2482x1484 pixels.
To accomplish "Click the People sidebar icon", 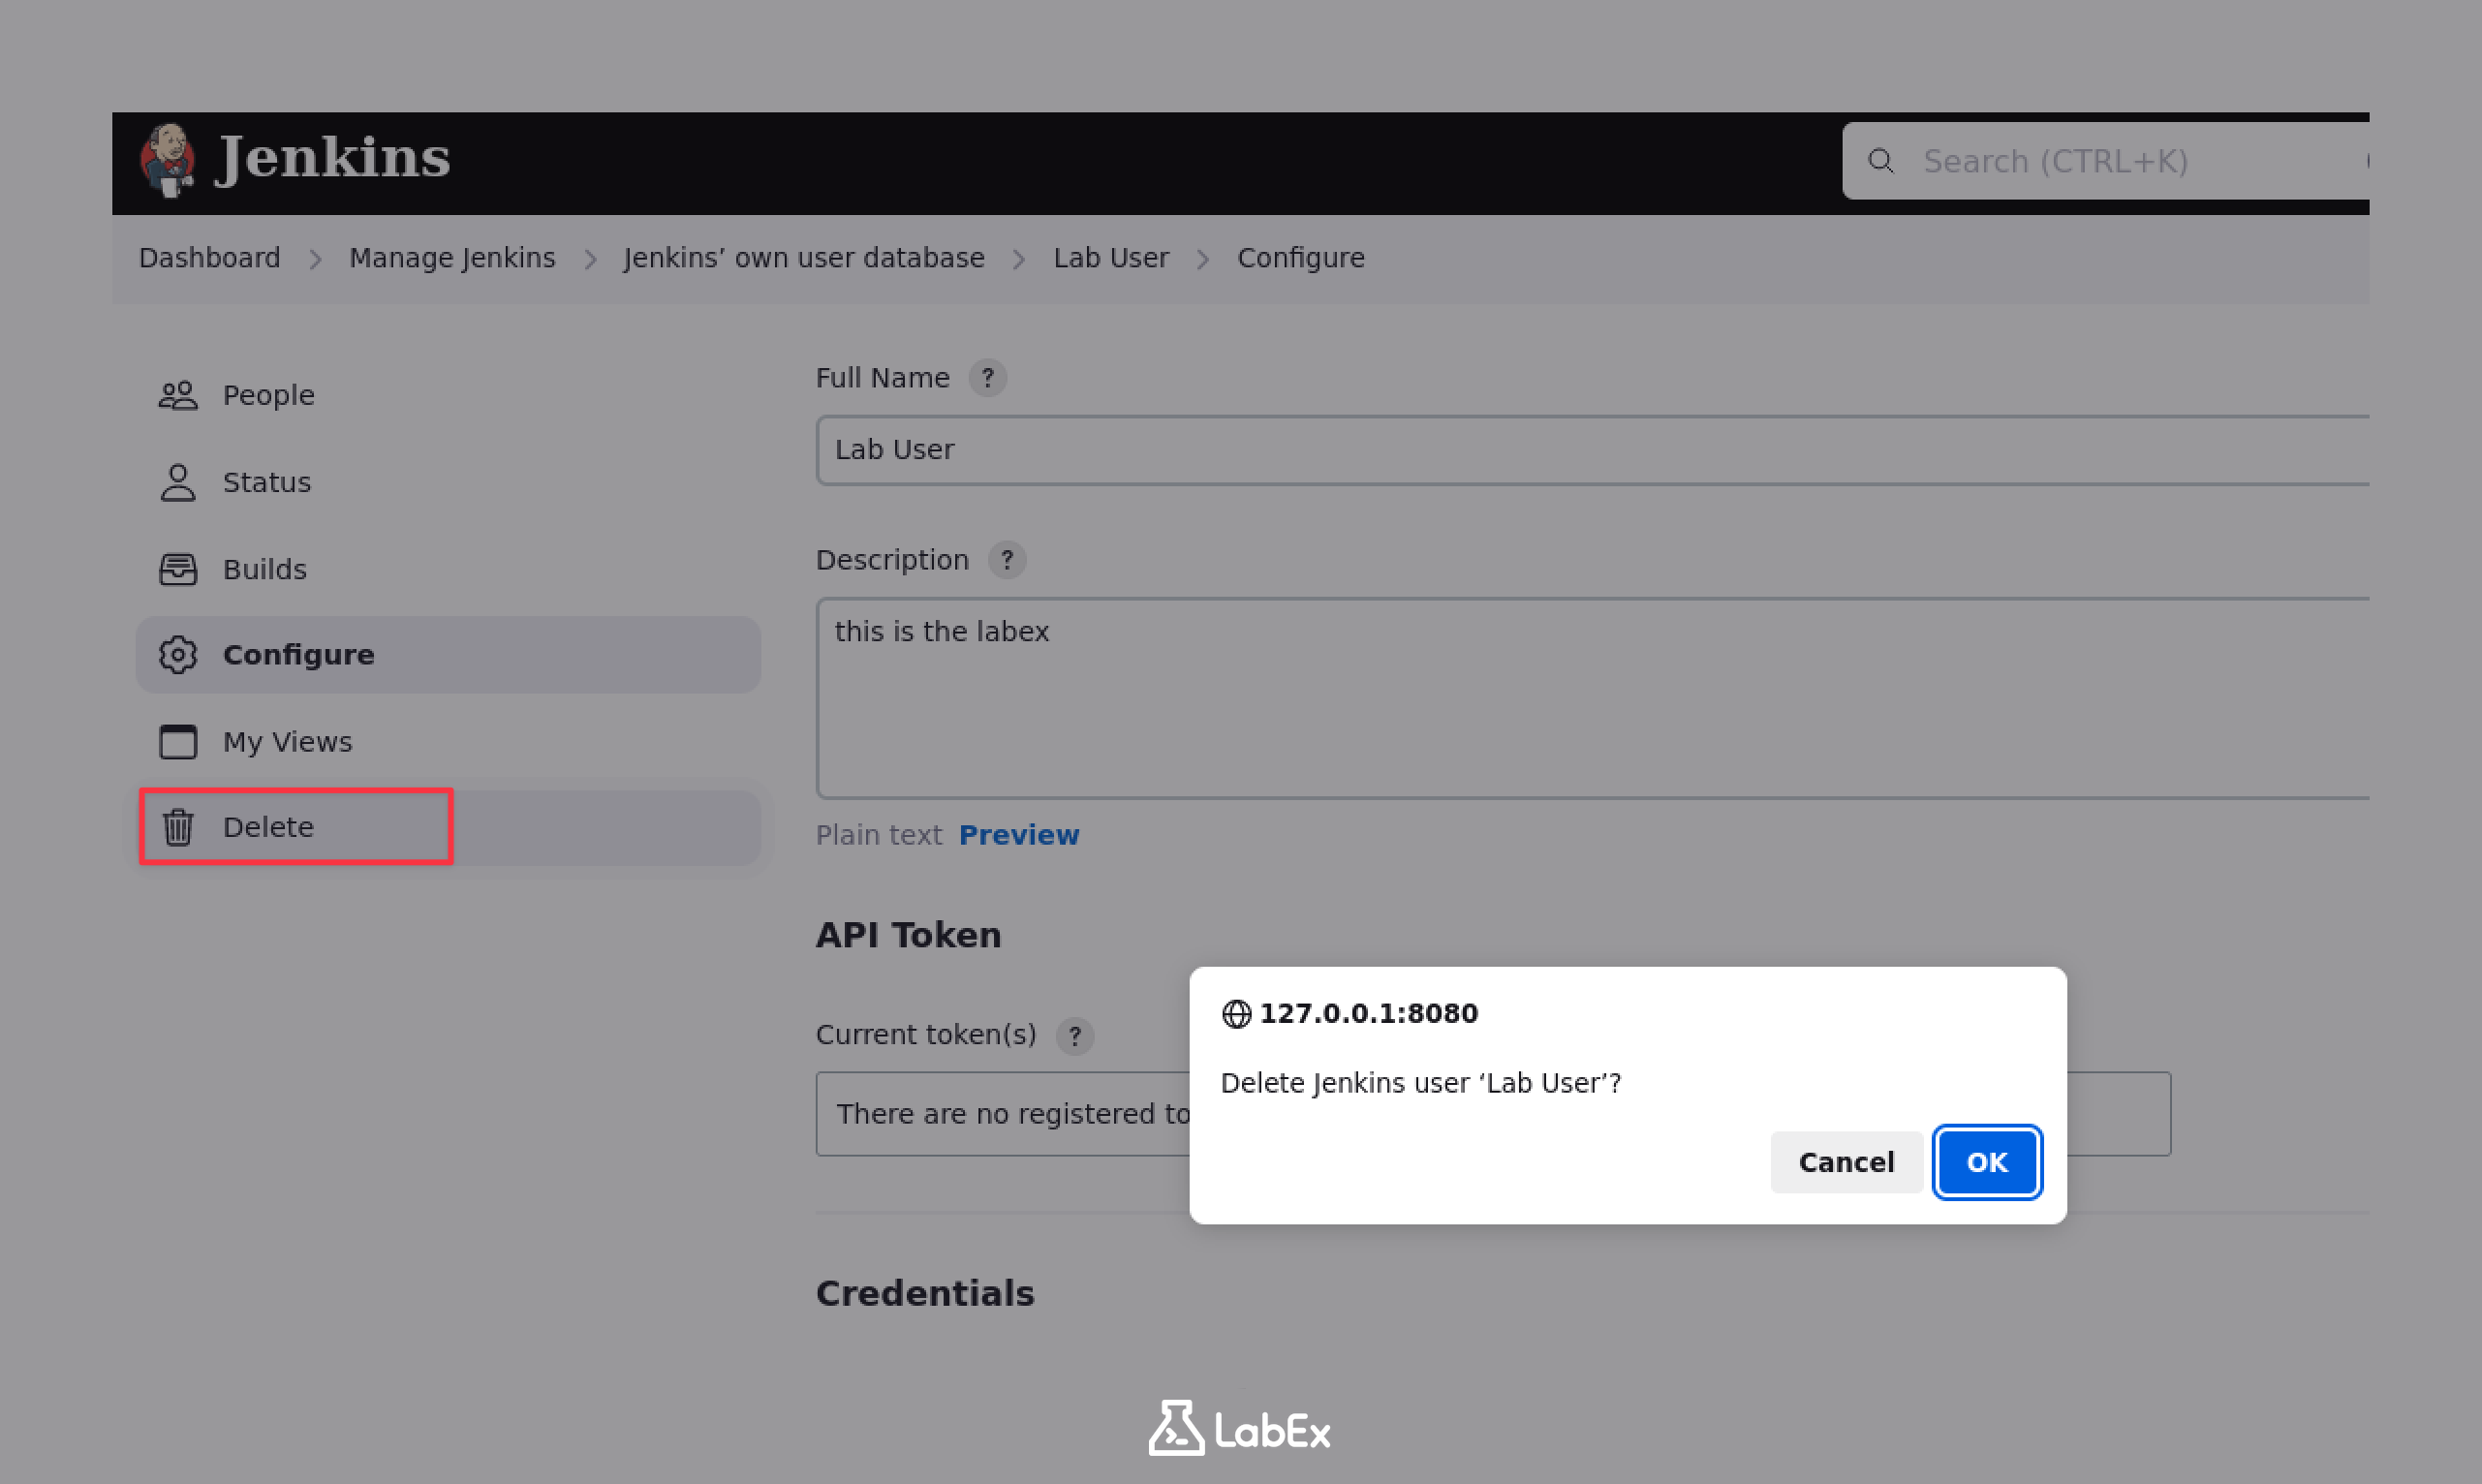I will coord(177,395).
